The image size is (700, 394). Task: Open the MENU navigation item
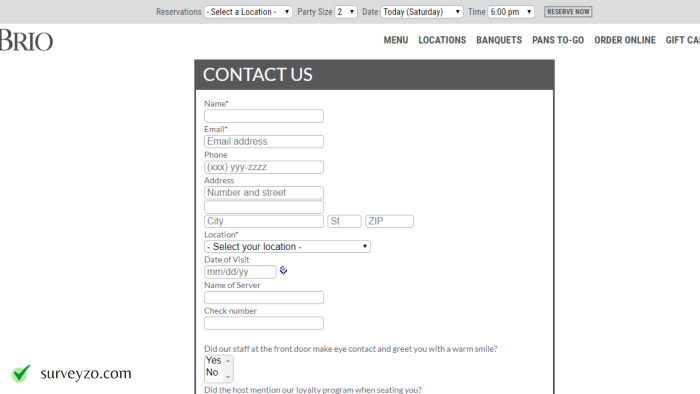click(x=396, y=40)
